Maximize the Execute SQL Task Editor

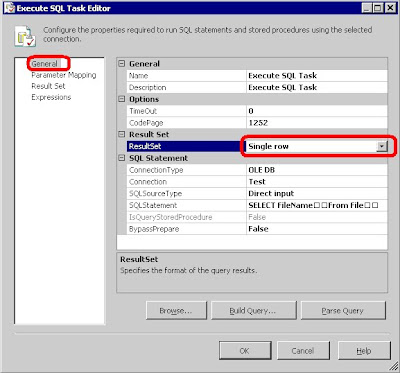pos(378,8)
